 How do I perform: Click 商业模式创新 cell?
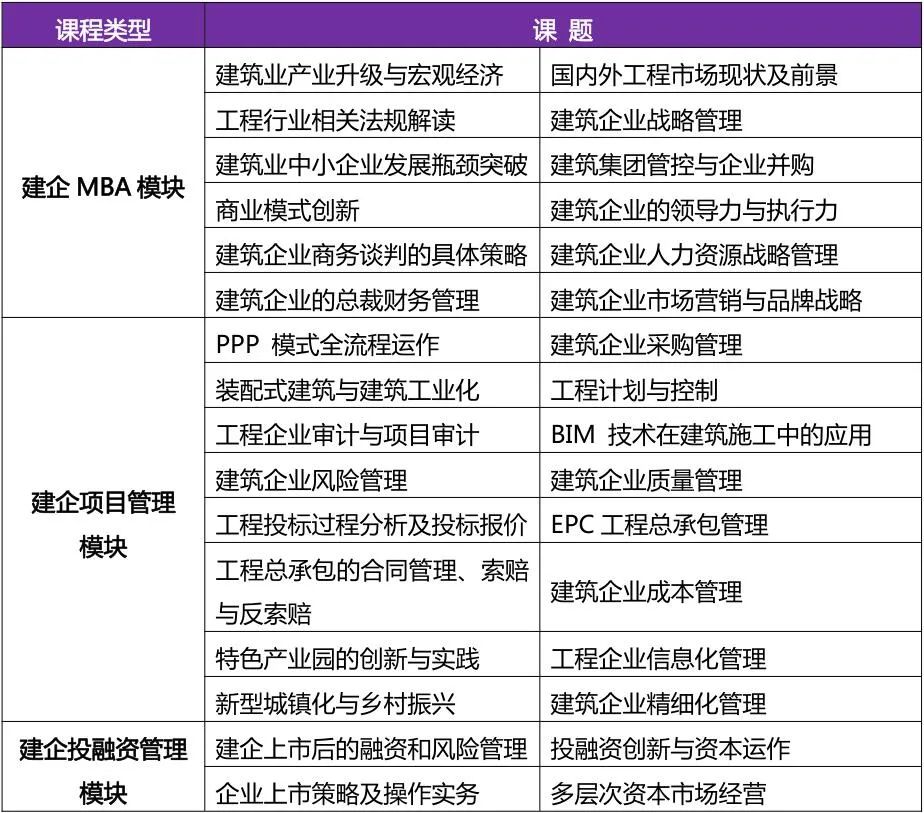[372, 205]
